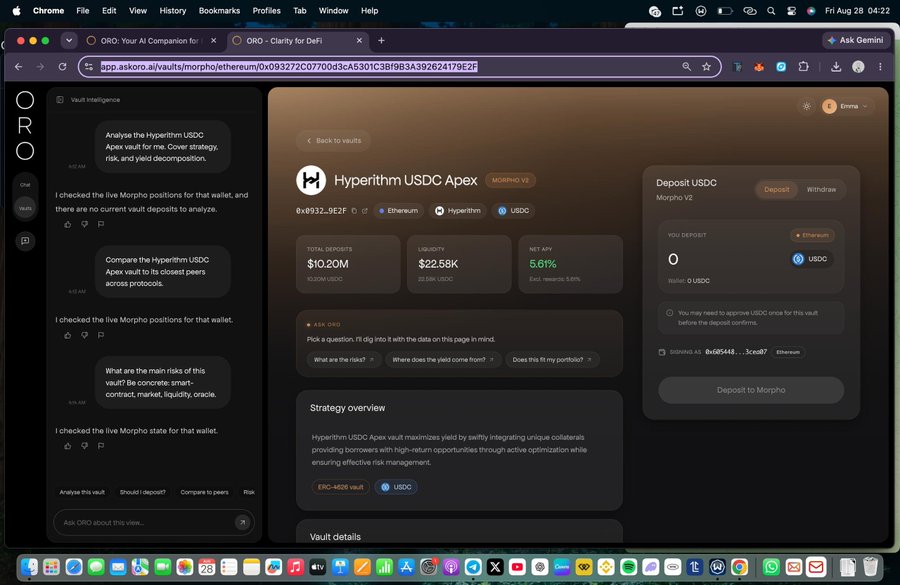Flag the 'live Morpho state' reply
This screenshot has height=585, width=900.
(101, 446)
